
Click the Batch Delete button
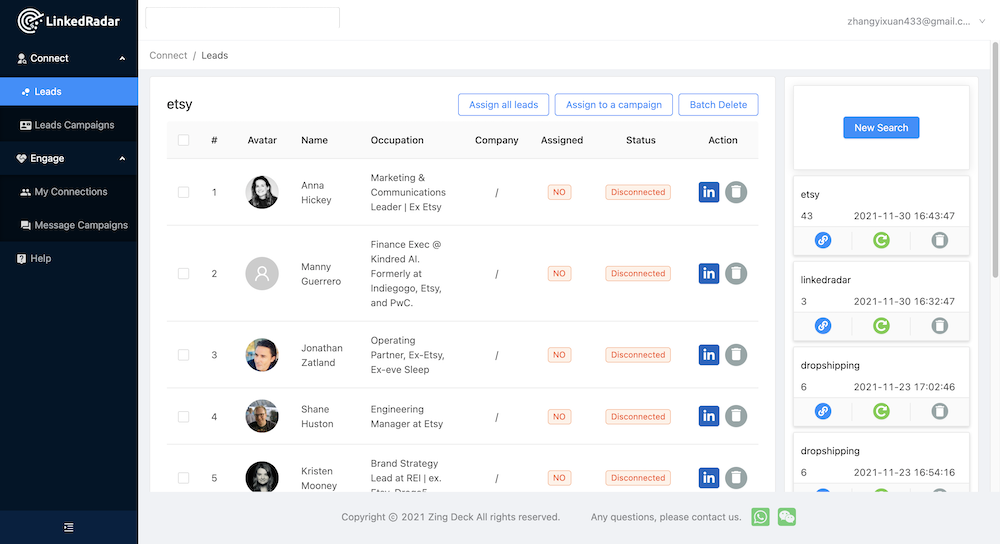coord(718,105)
